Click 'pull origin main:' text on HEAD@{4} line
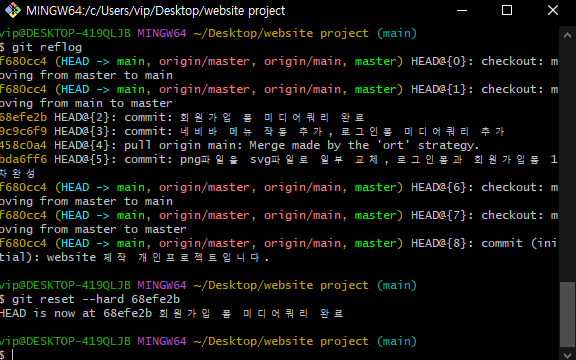This screenshot has height=360, width=576. (x=183, y=145)
